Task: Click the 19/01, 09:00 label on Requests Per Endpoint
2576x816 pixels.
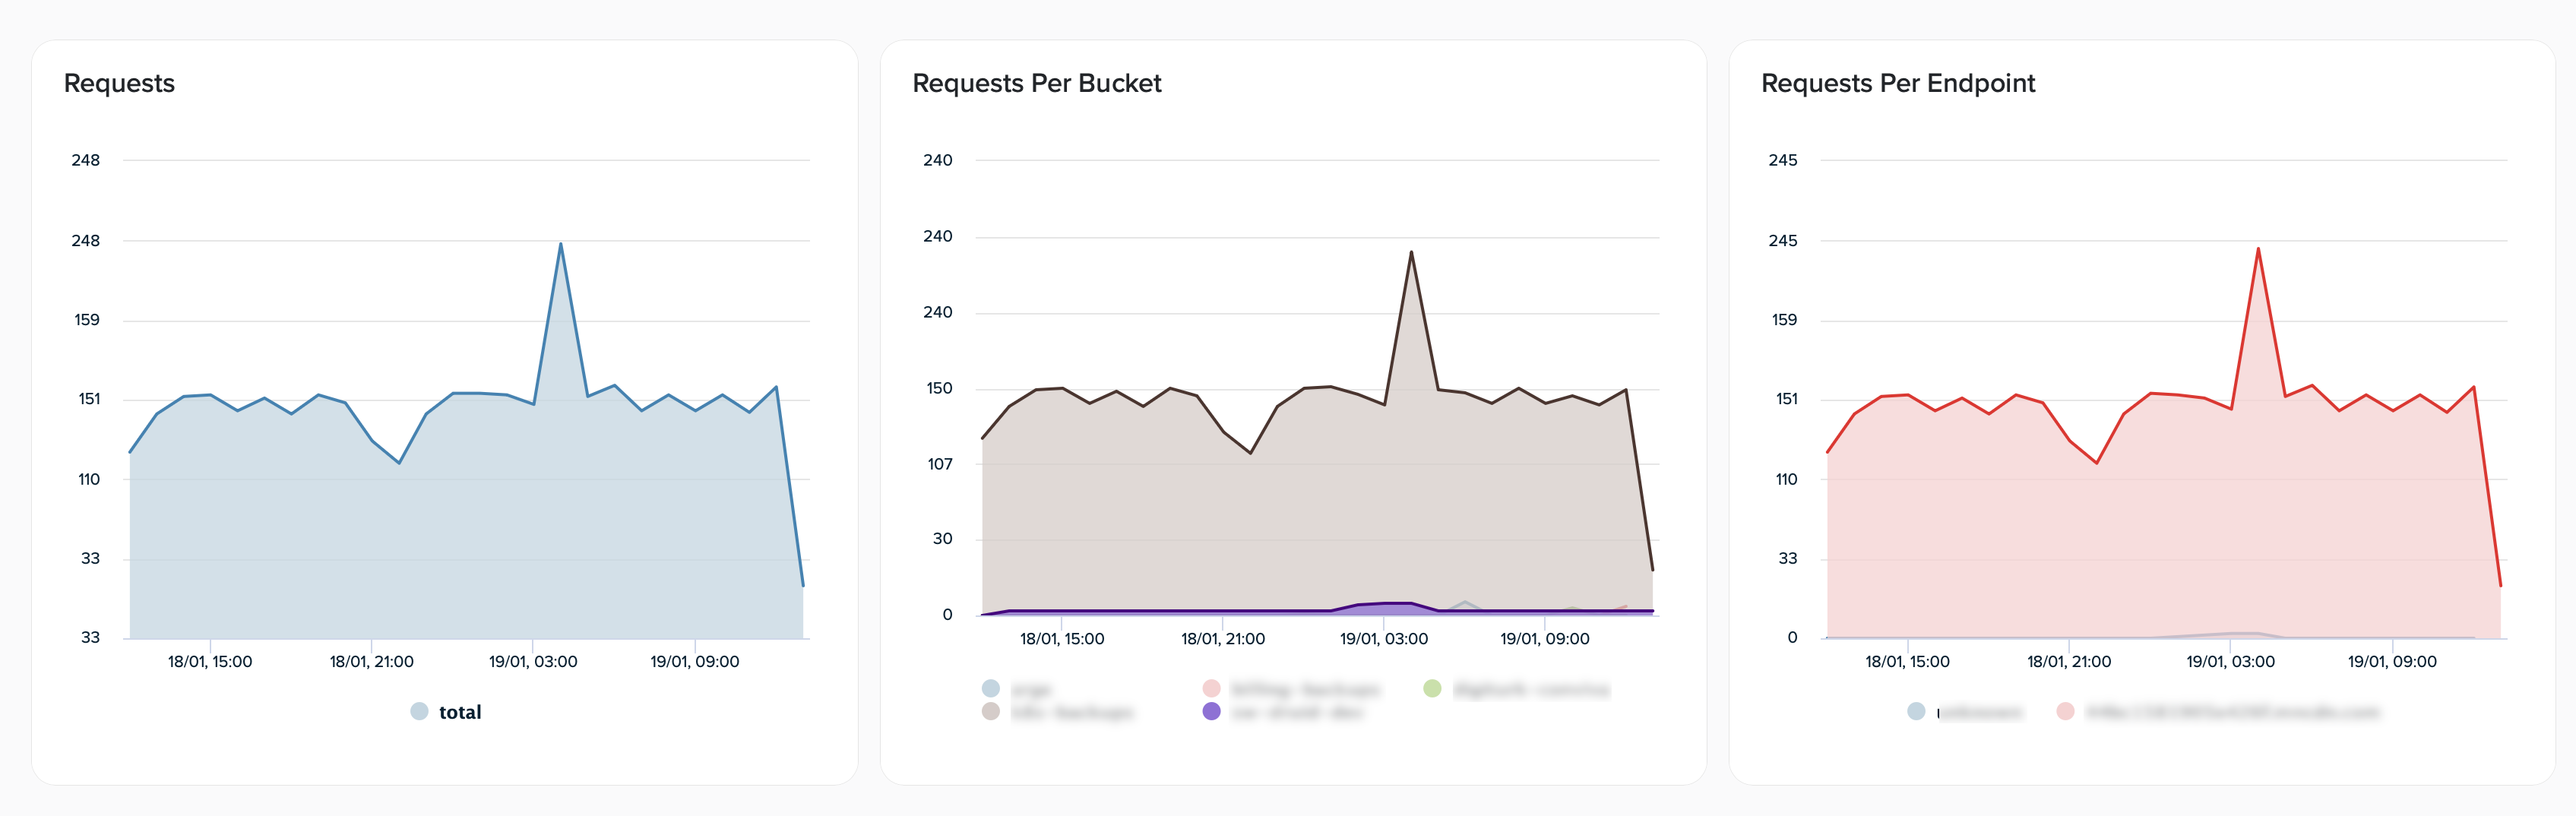Action: point(2391,661)
